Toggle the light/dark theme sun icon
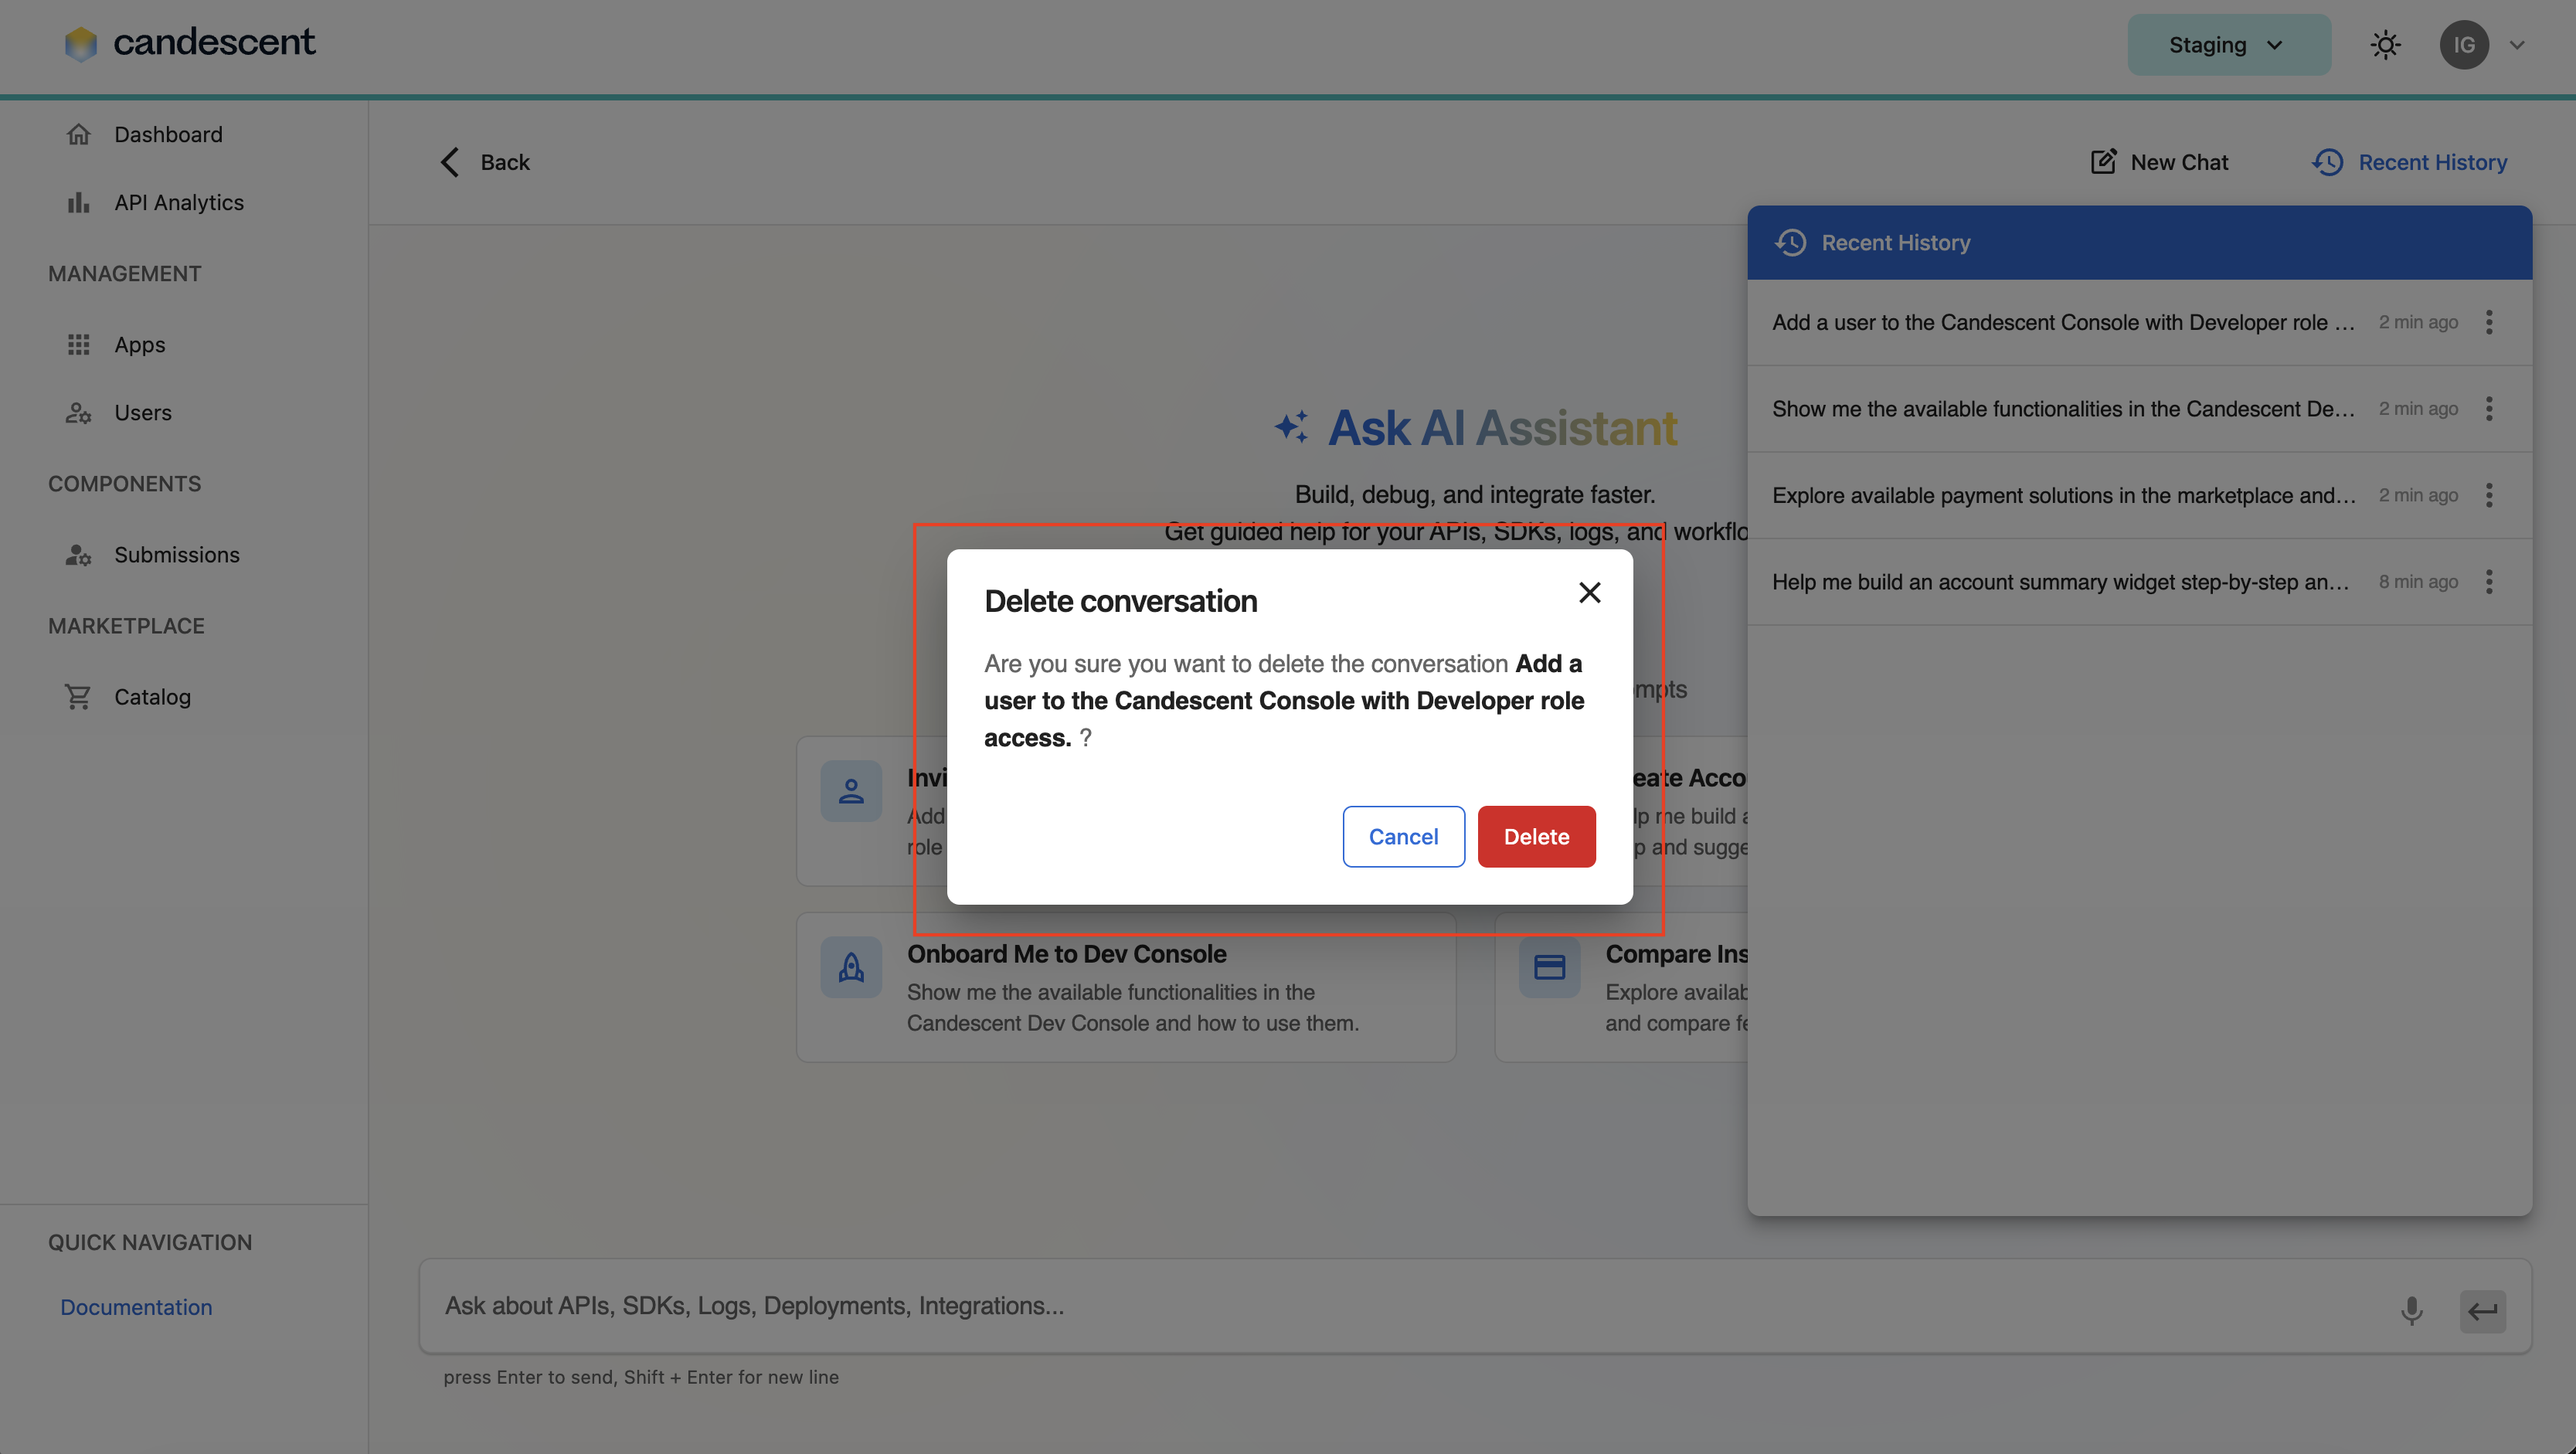This screenshot has height=1454, width=2576. click(x=2385, y=45)
